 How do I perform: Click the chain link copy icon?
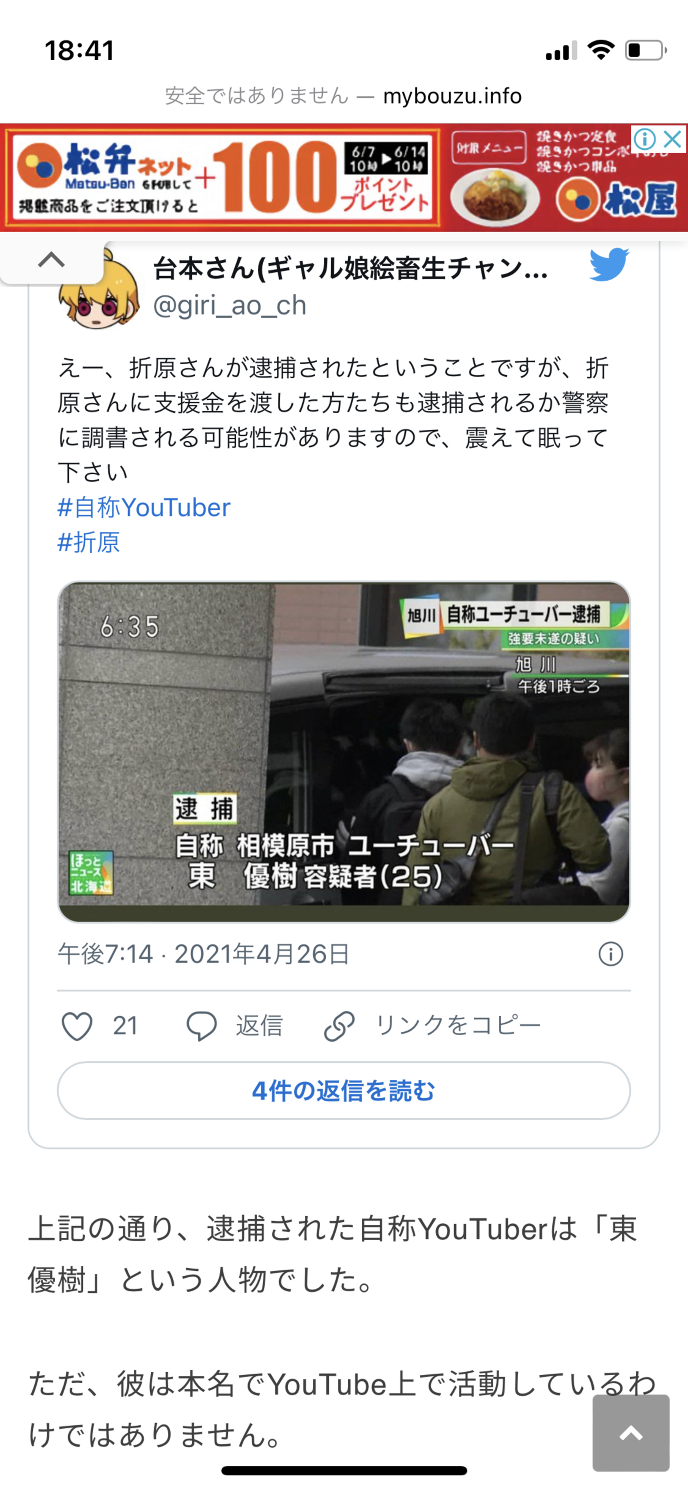coord(340,1026)
